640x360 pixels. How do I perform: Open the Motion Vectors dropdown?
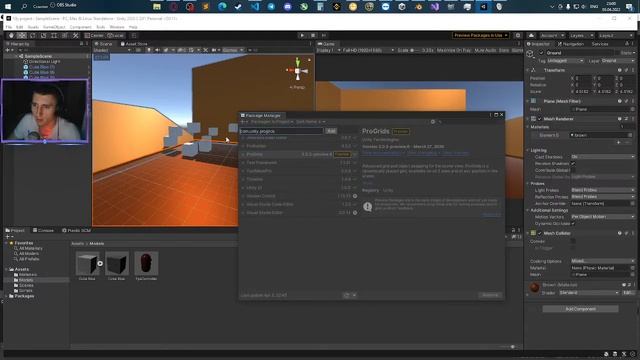(x=603, y=217)
